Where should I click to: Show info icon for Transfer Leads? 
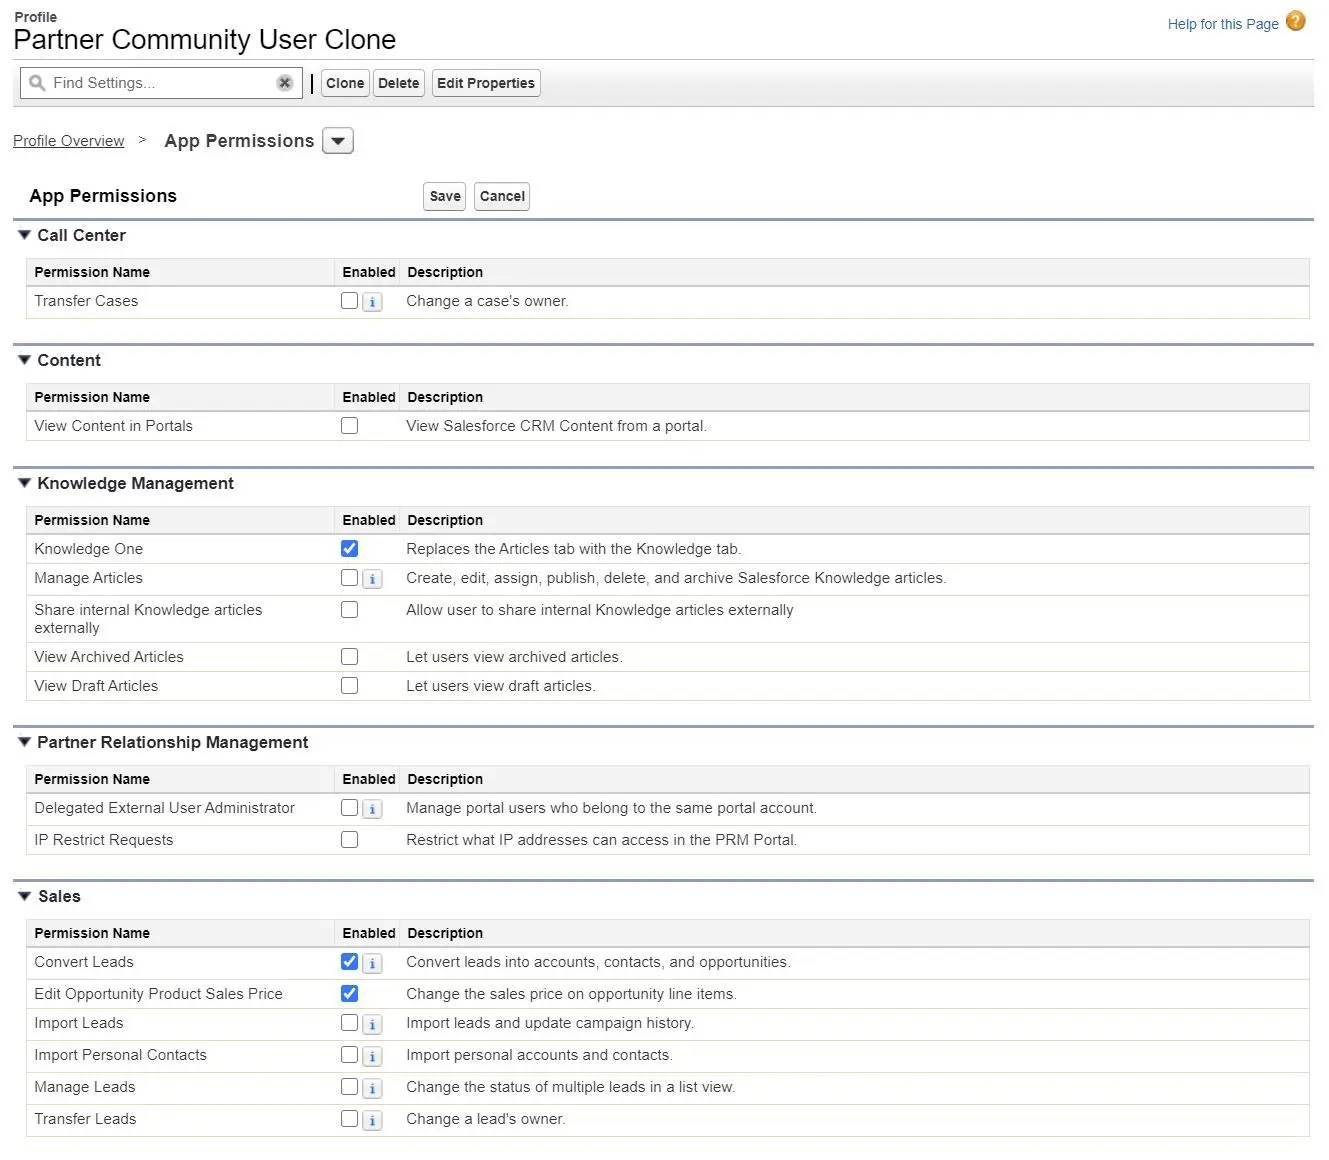pos(372,1120)
